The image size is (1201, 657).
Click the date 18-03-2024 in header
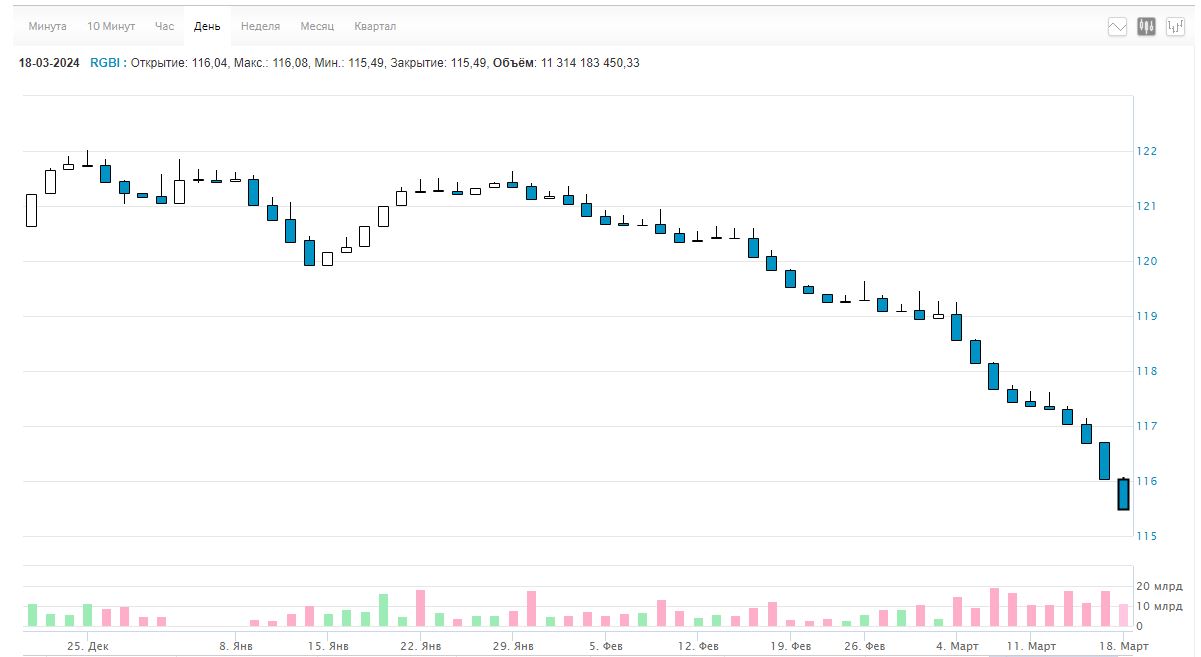pyautogui.click(x=49, y=63)
